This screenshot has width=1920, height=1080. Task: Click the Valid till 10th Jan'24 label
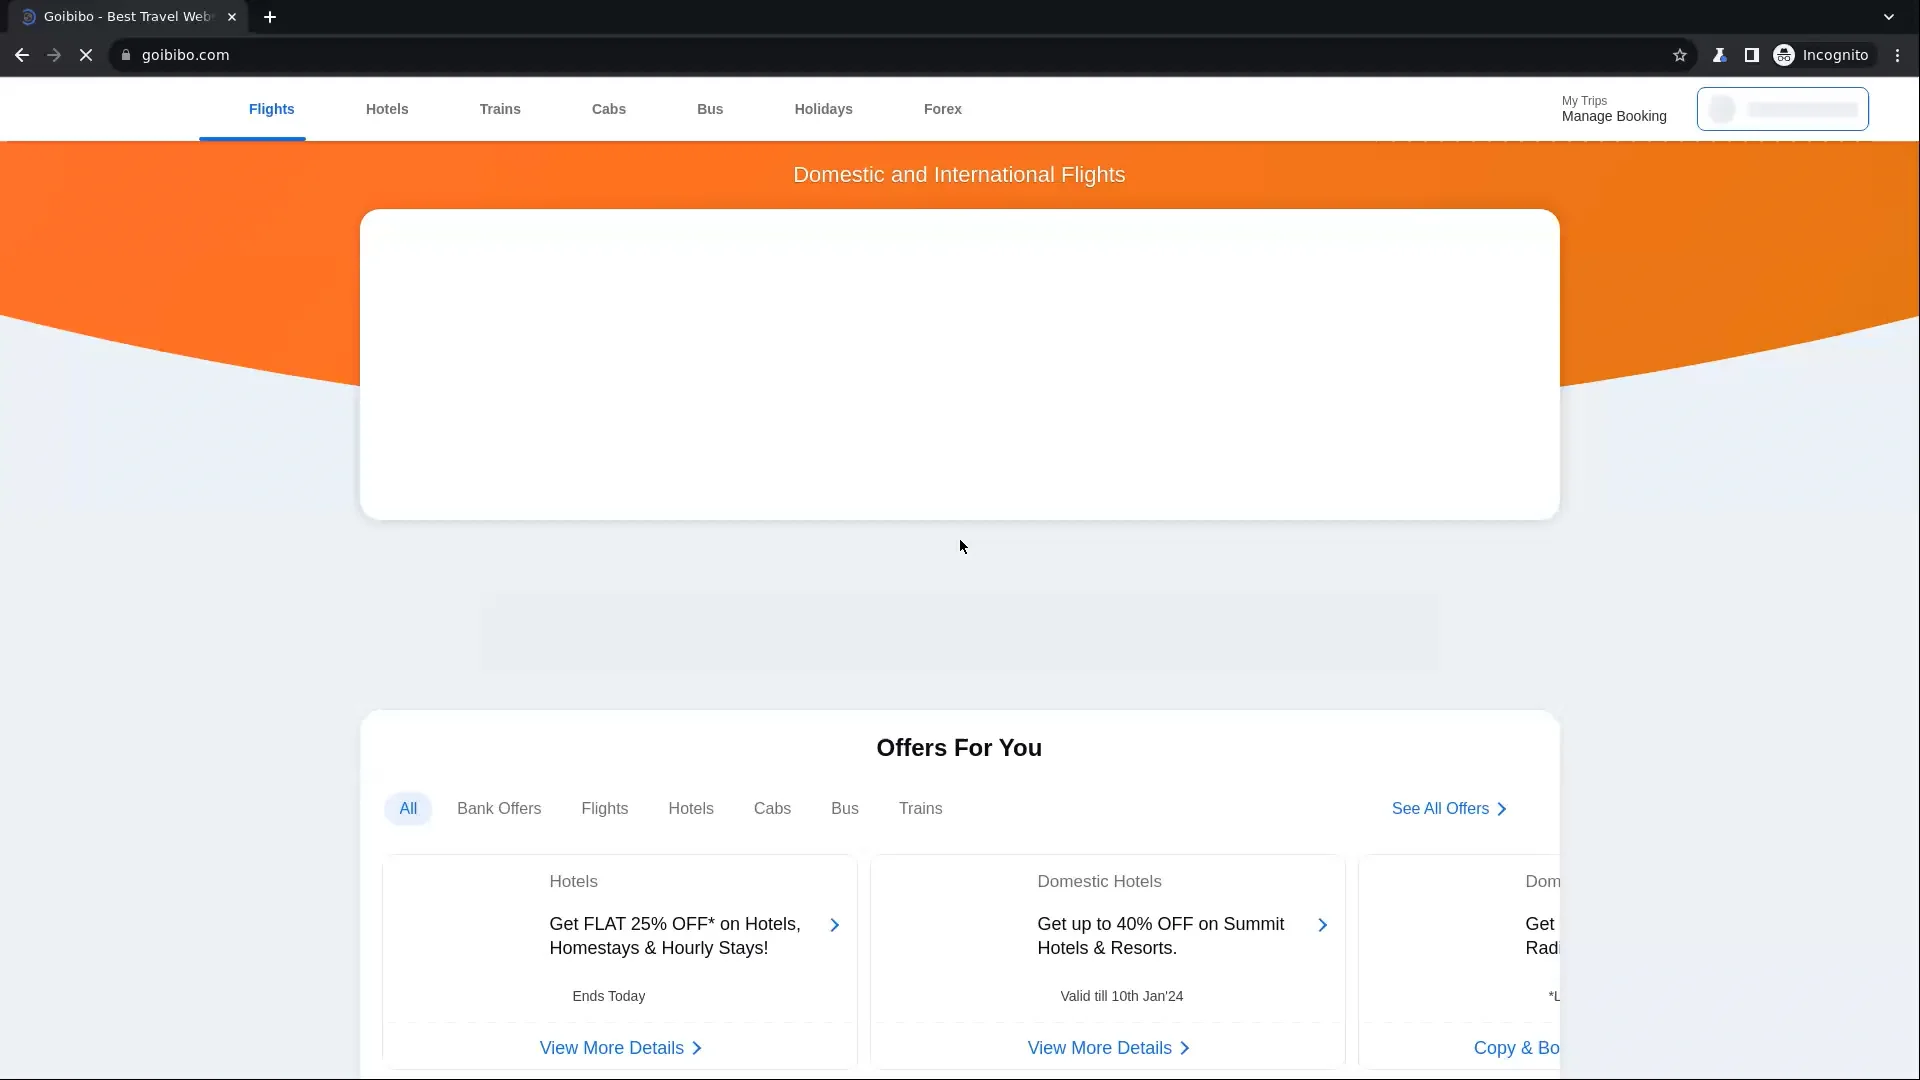(x=1122, y=996)
